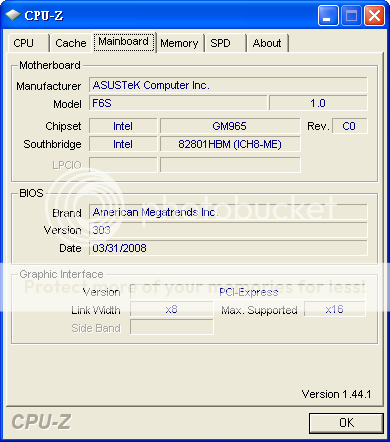Click the Model field showing F6S
This screenshot has width=390, height=442.
(x=178, y=103)
